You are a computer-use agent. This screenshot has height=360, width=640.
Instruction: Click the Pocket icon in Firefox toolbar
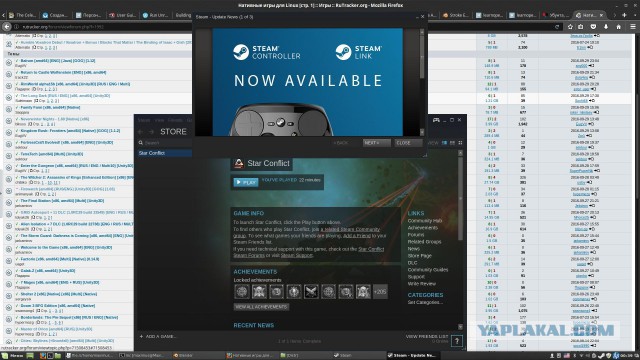coord(593,27)
